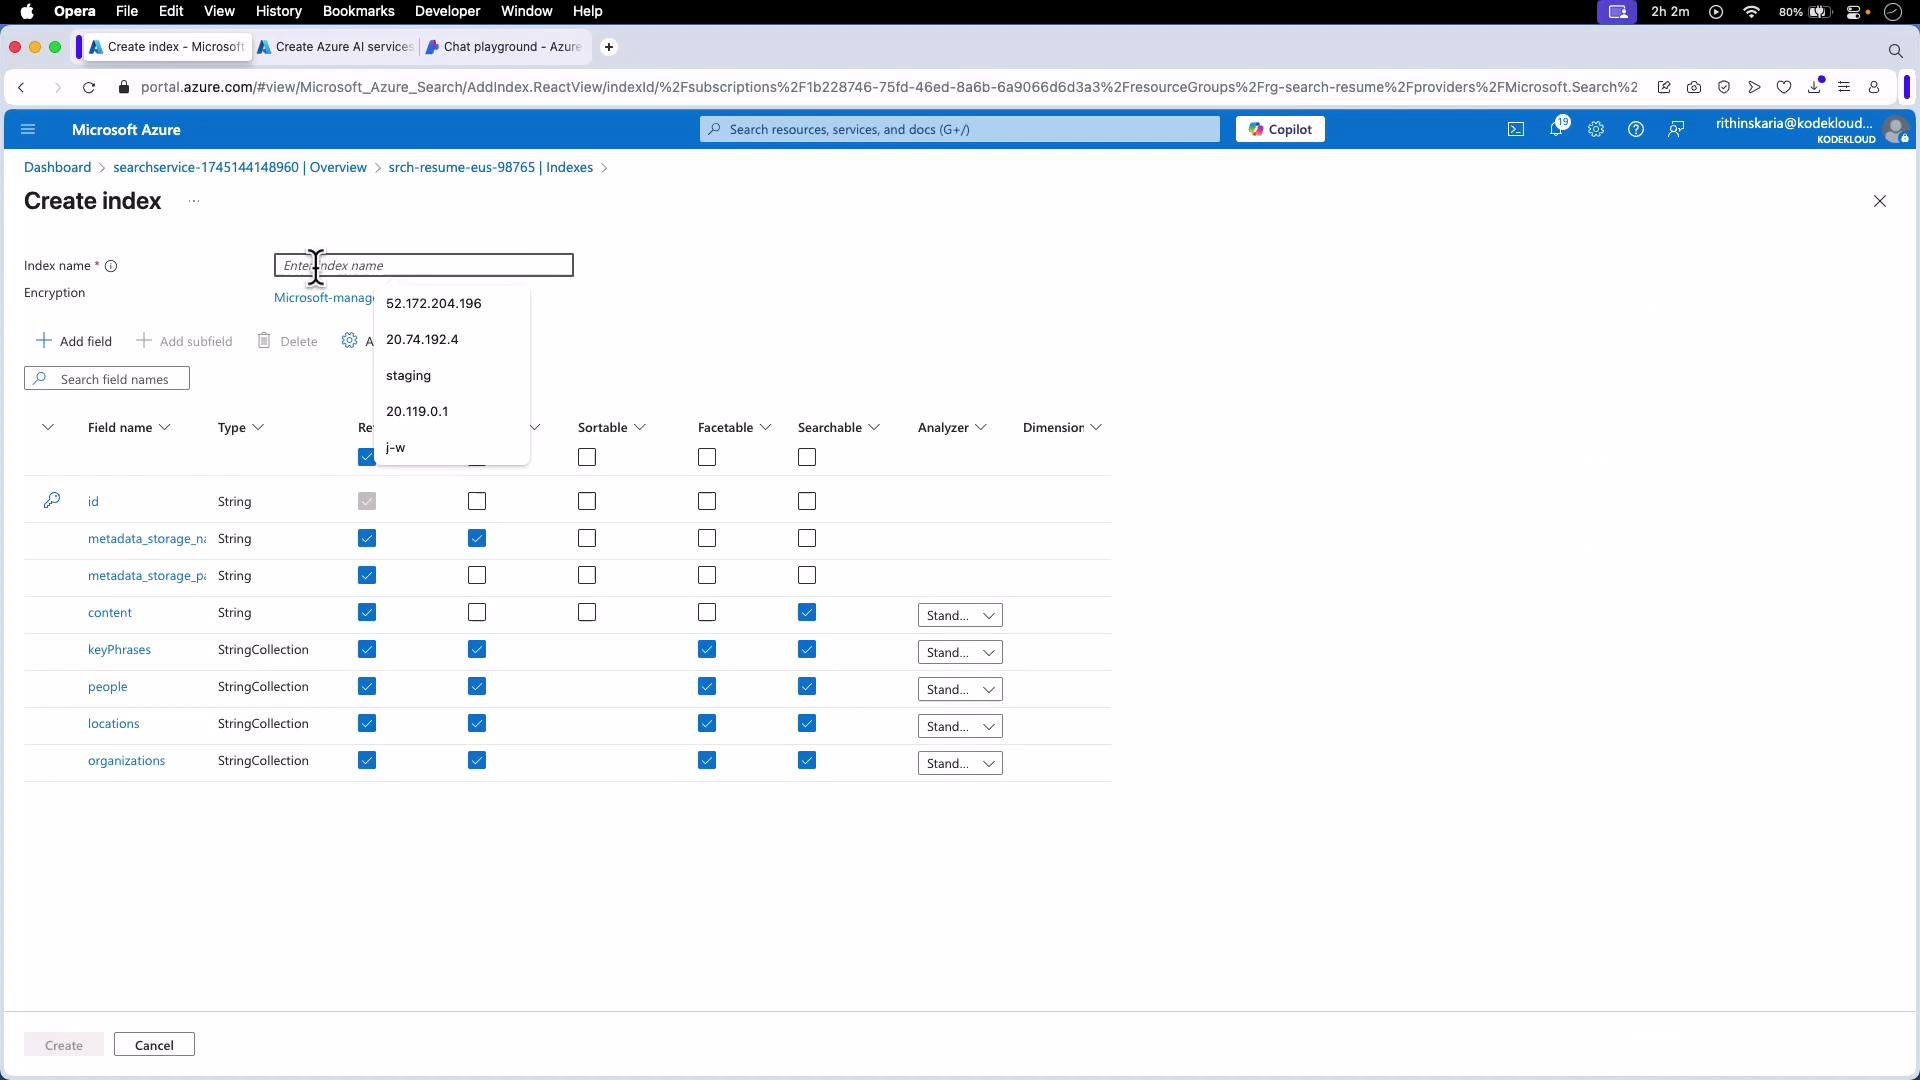Click the send flow arrow icon
The width and height of the screenshot is (1920, 1080).
pyautogui.click(x=1754, y=87)
